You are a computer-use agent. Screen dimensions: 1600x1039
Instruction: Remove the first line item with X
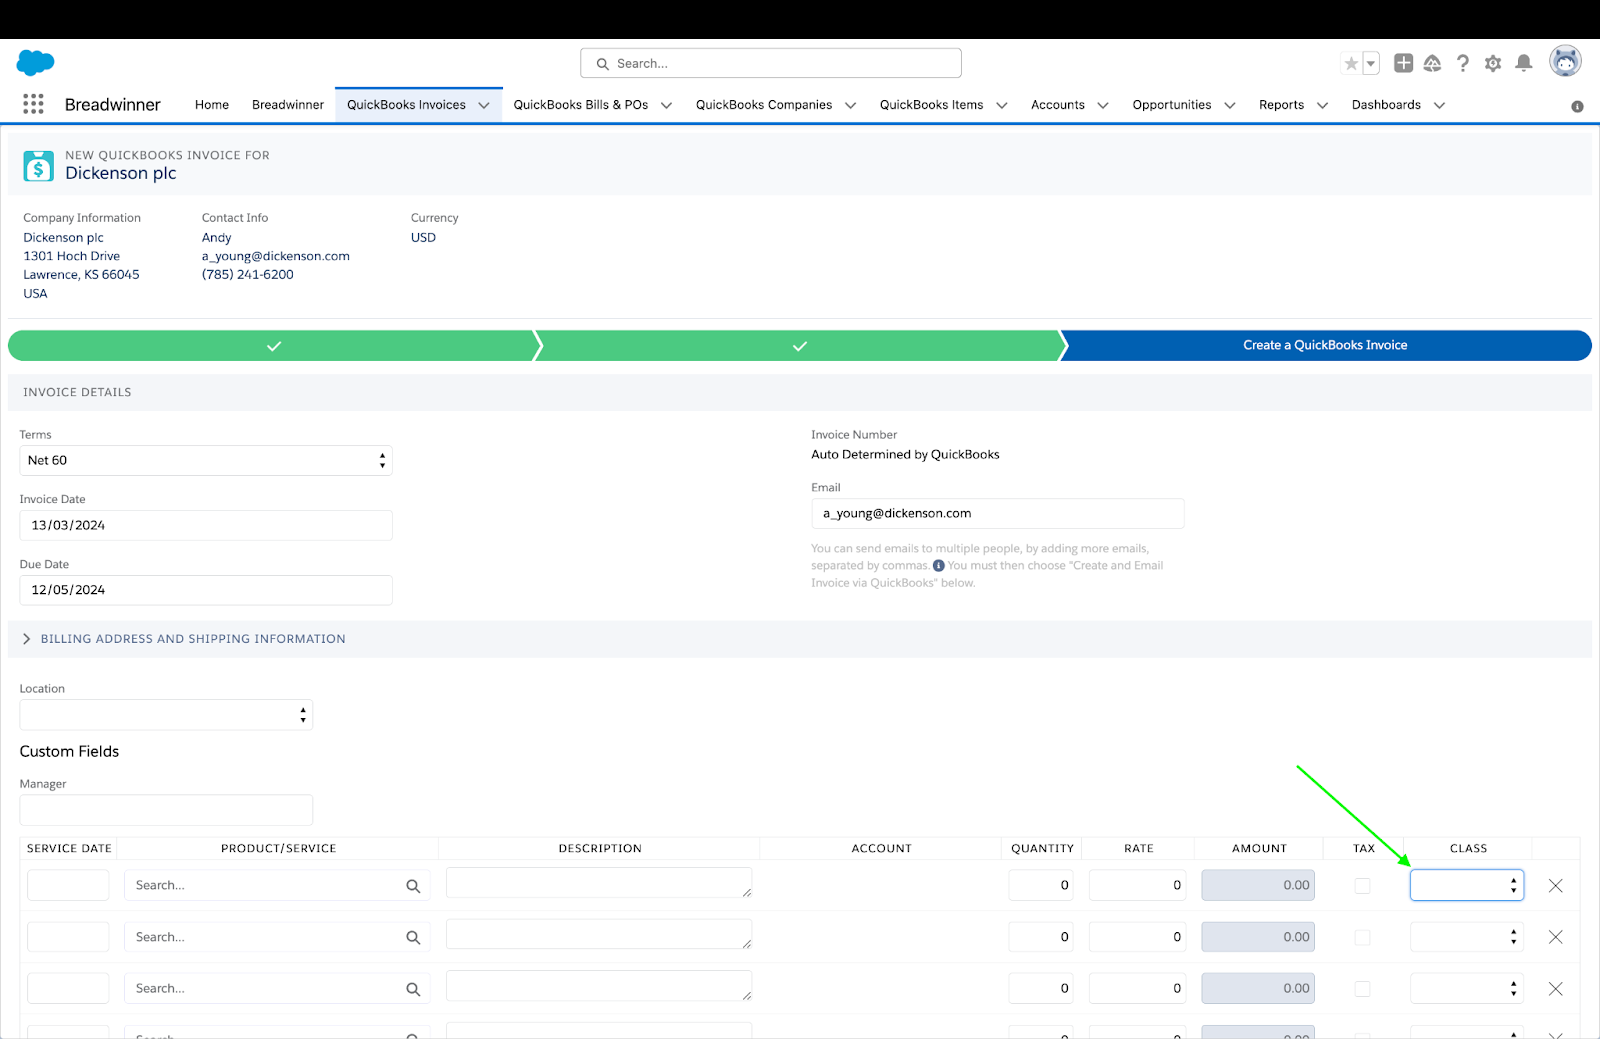click(x=1555, y=885)
